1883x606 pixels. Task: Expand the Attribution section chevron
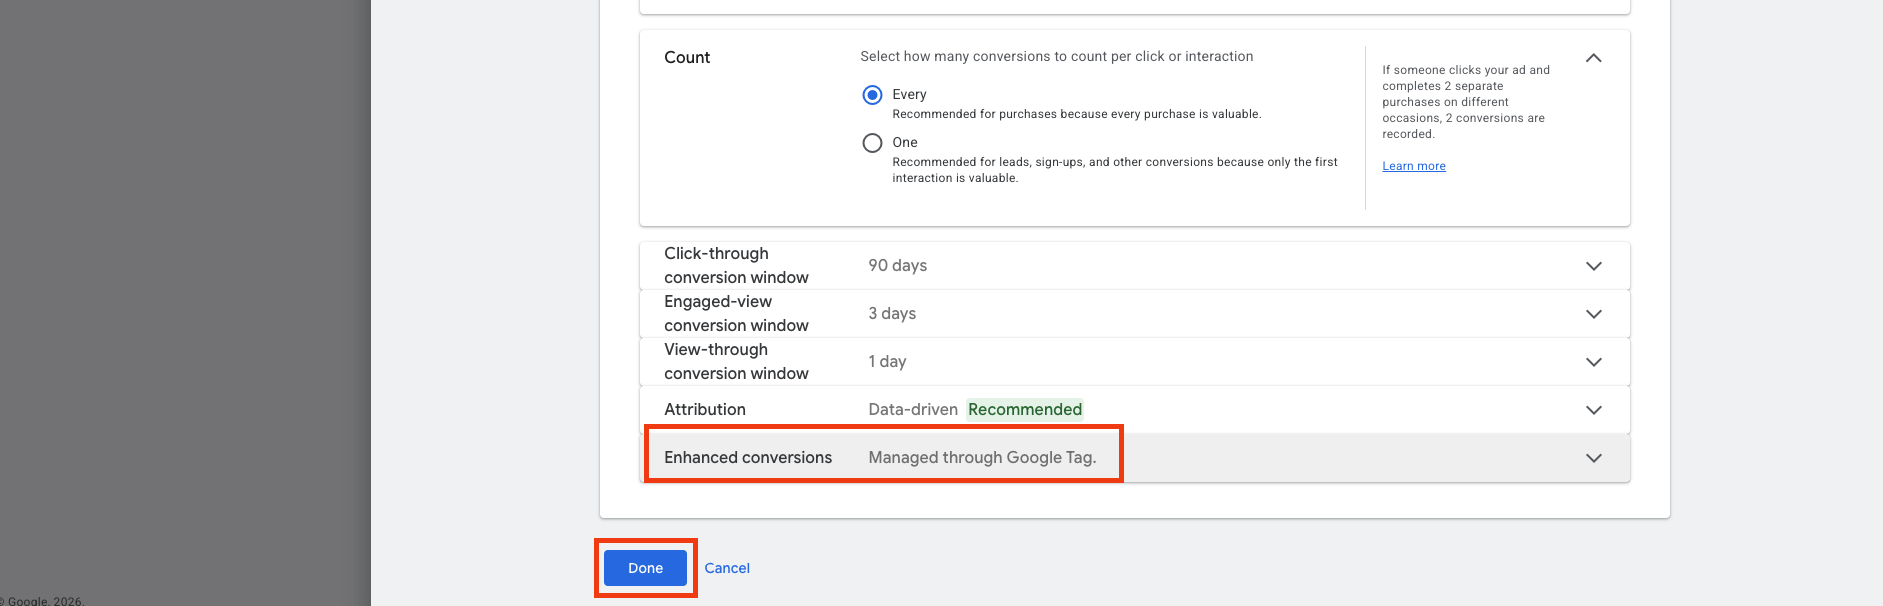tap(1594, 410)
